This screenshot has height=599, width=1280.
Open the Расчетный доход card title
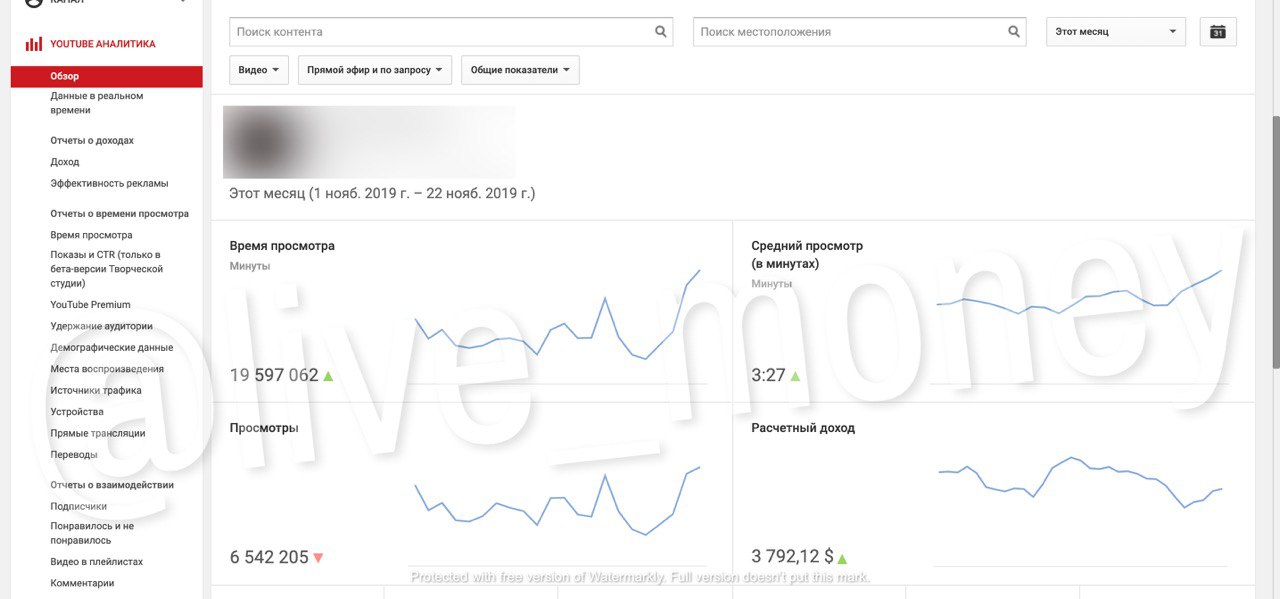[803, 428]
